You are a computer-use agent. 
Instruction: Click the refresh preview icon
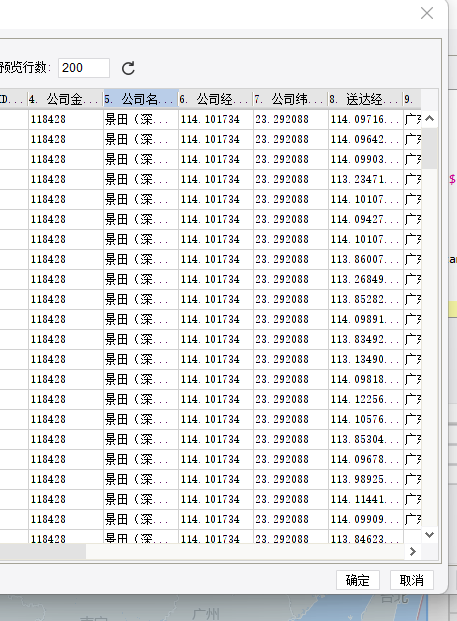coord(128,68)
